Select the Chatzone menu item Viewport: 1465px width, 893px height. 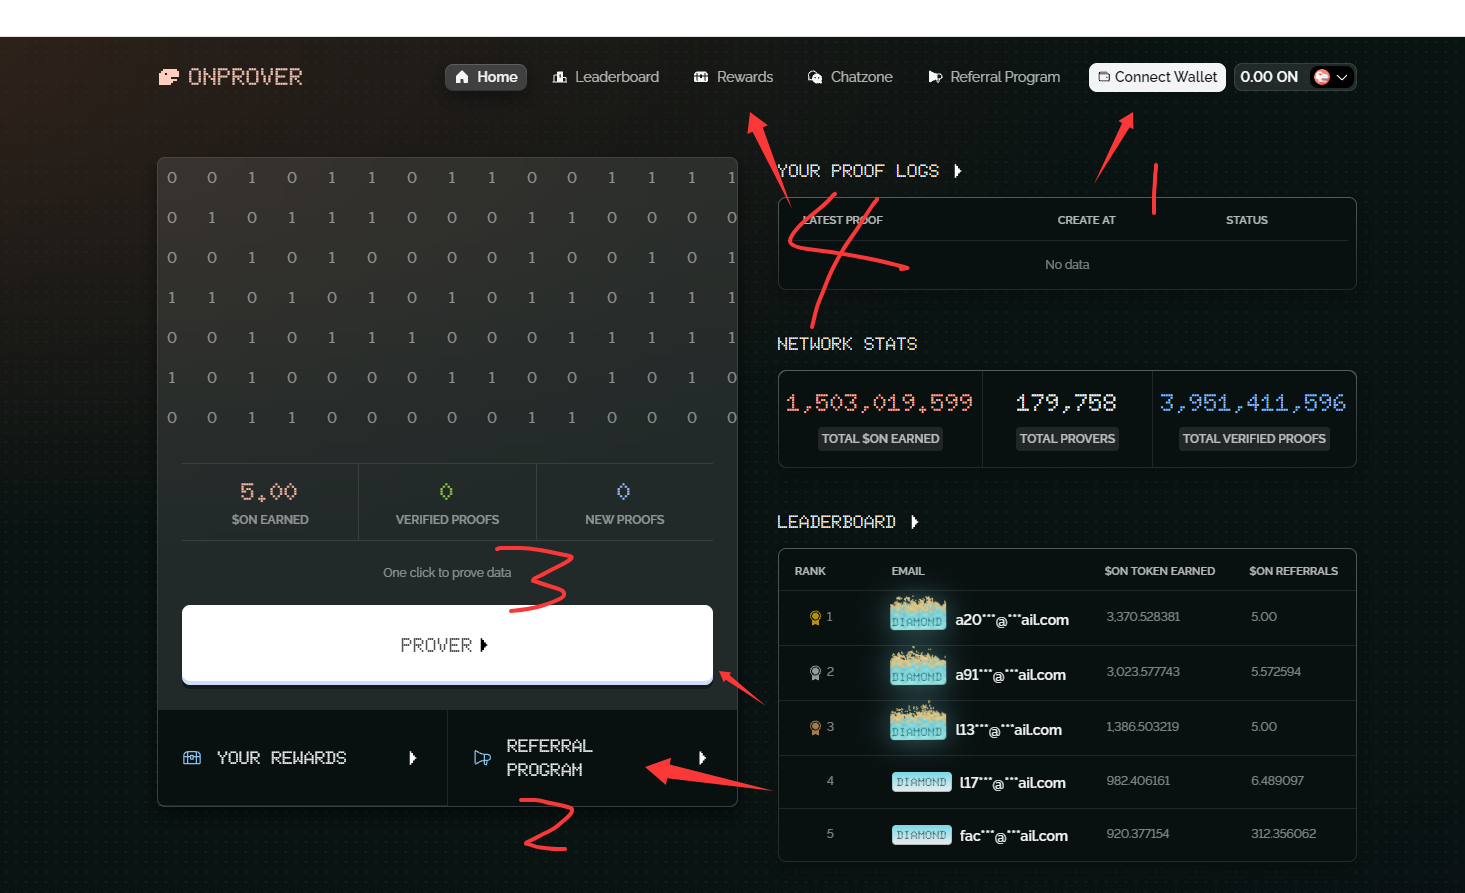pos(862,76)
